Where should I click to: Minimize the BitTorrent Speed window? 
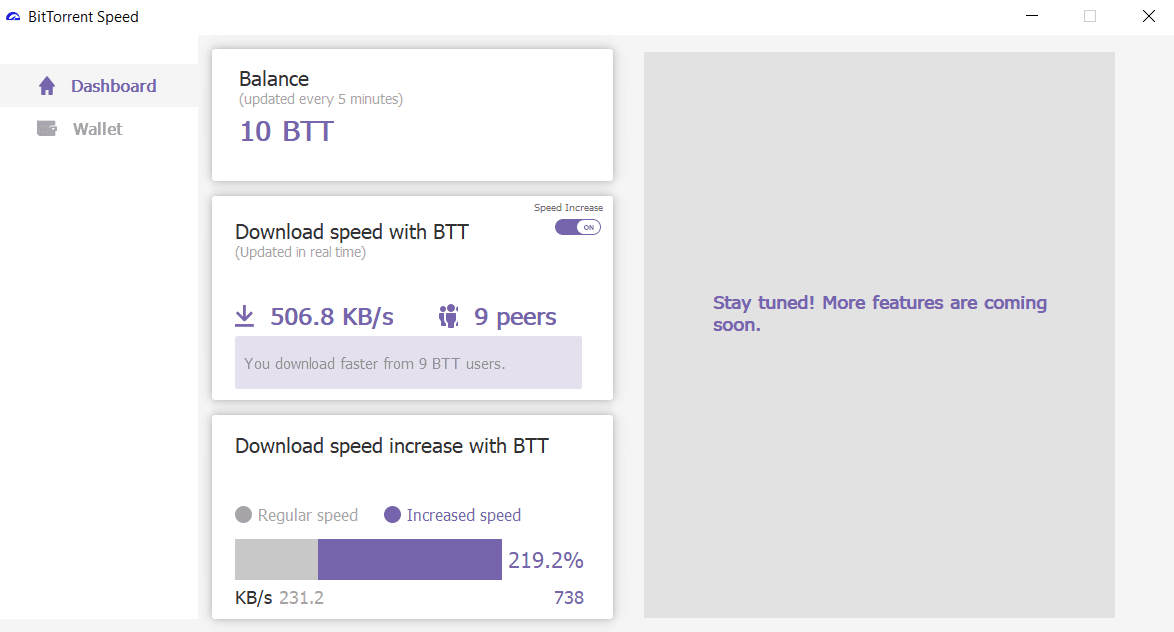1032,16
